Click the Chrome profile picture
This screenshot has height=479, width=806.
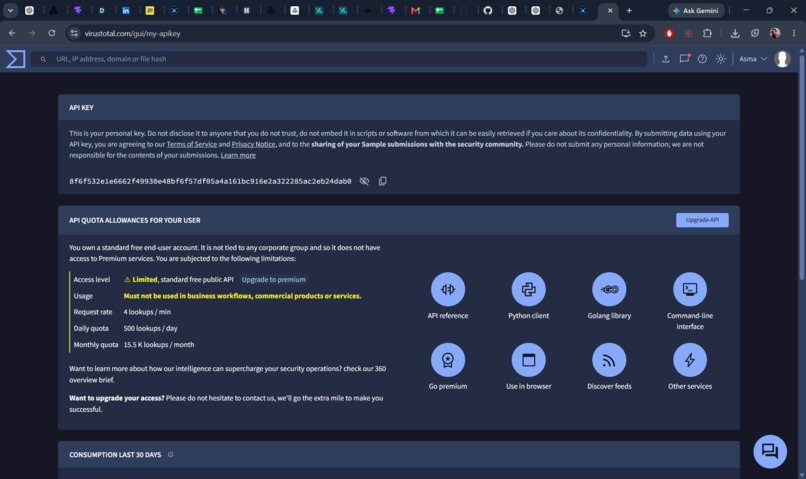tap(775, 33)
